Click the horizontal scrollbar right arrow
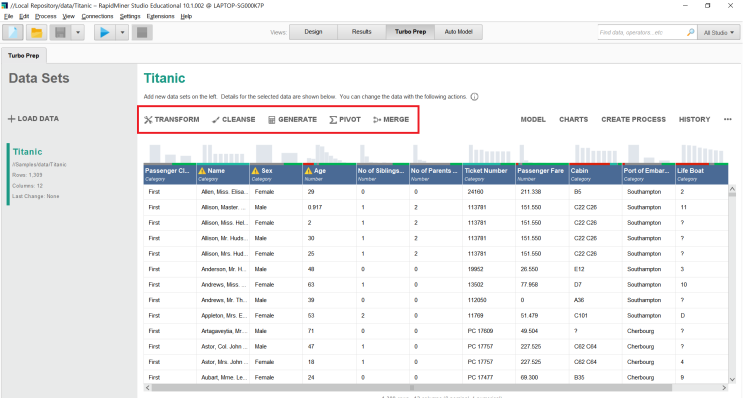Viewport: 743px width, 398px height. coord(724,388)
